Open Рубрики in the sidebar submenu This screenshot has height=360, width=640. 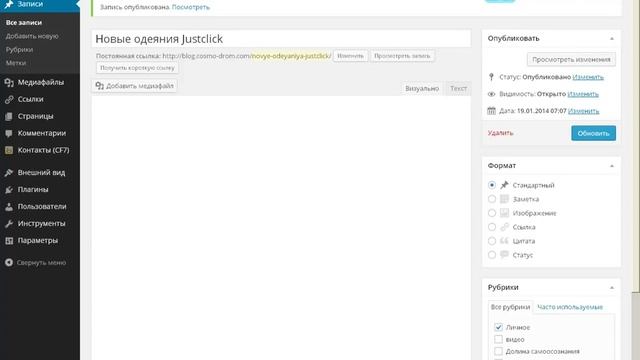point(19,49)
